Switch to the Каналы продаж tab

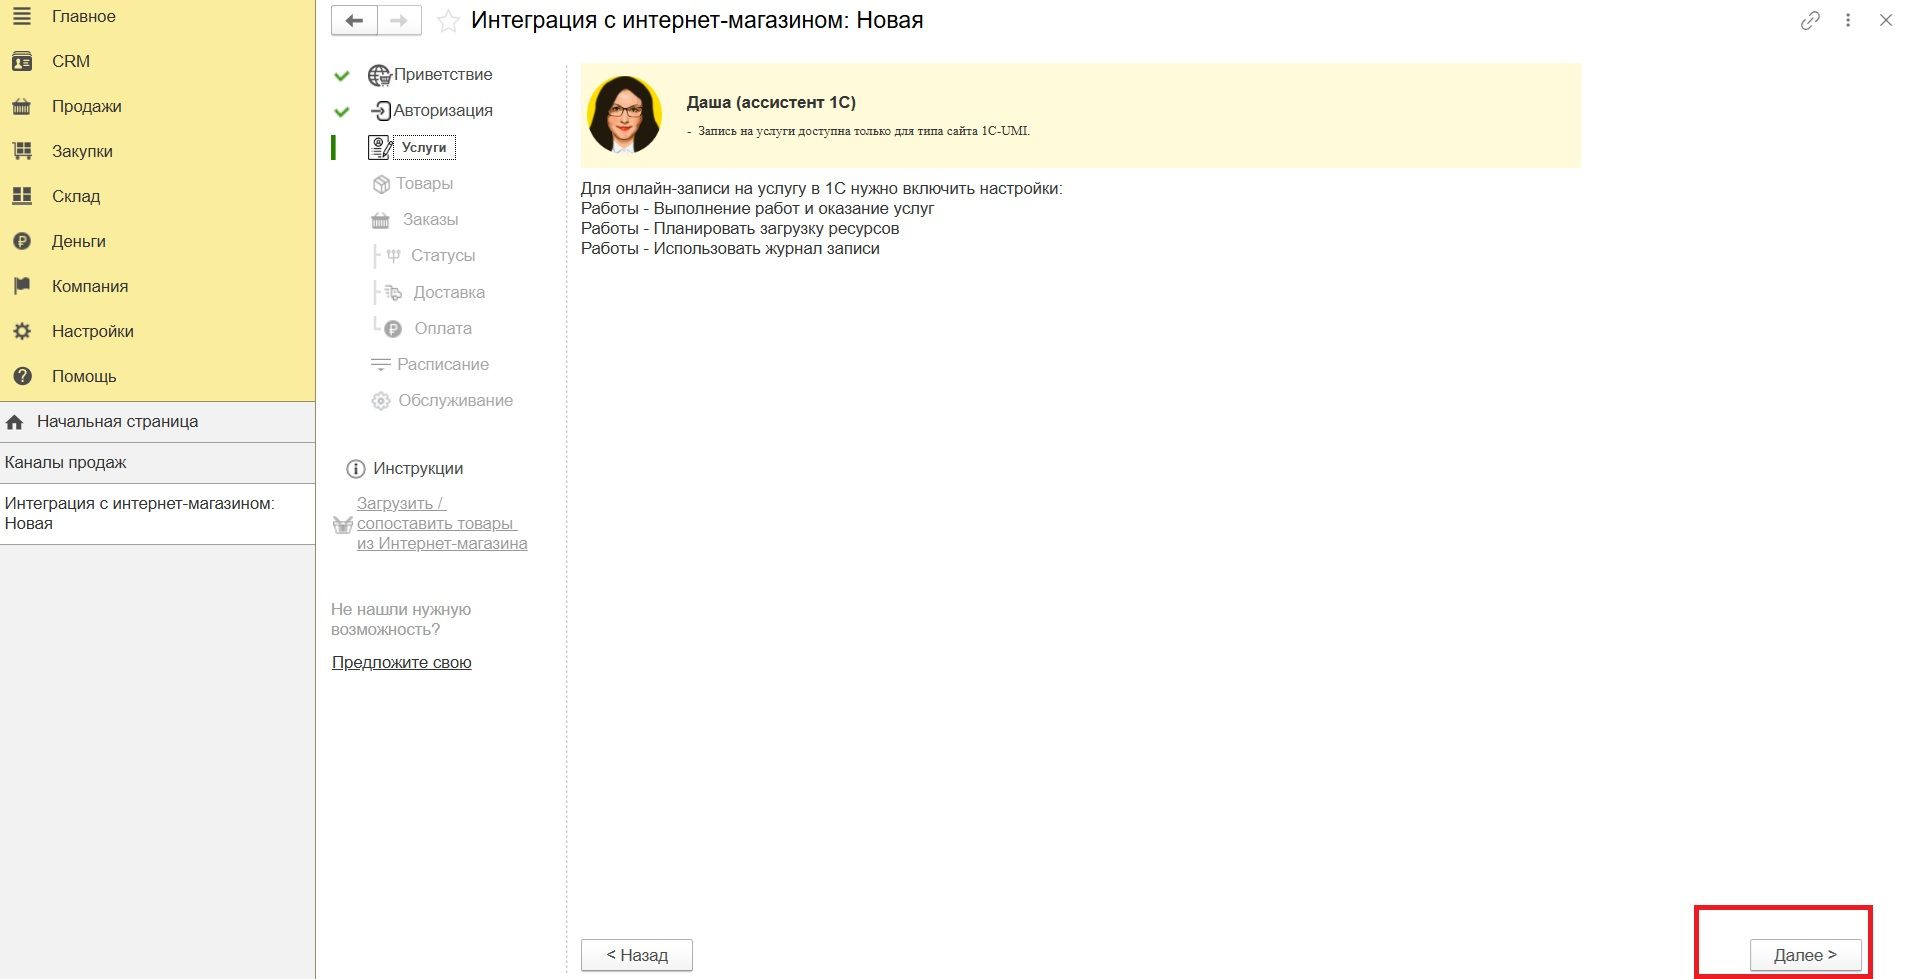point(157,463)
